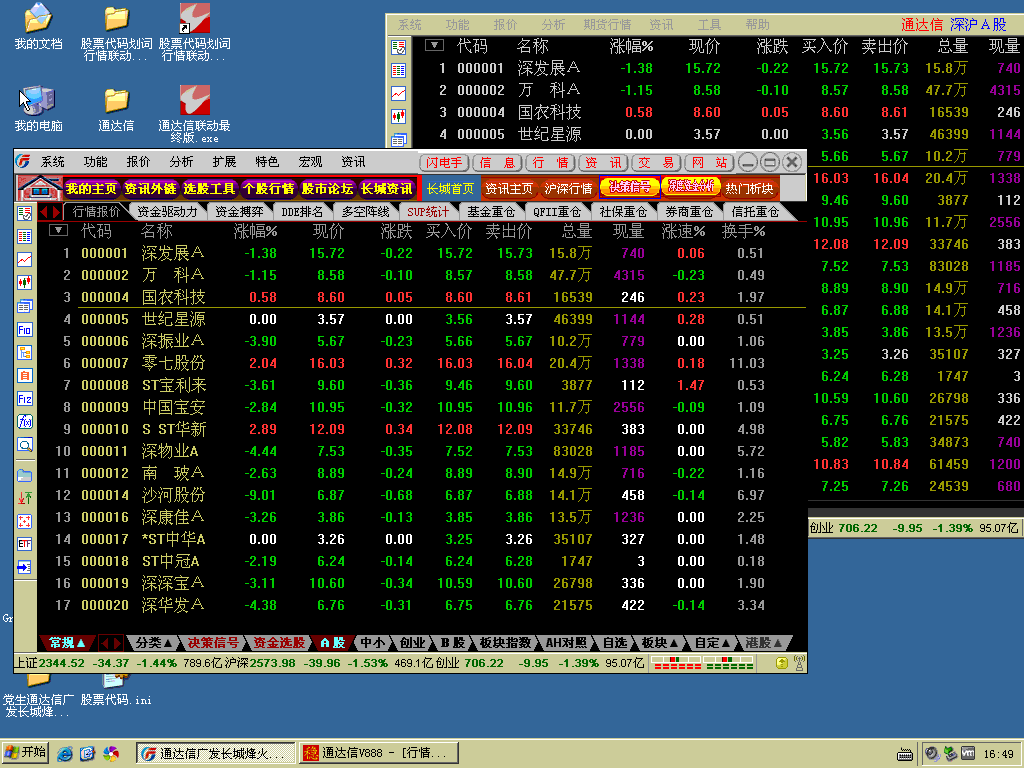Click the blue folder icon in sidebar
1024x768 pixels.
tap(25, 475)
